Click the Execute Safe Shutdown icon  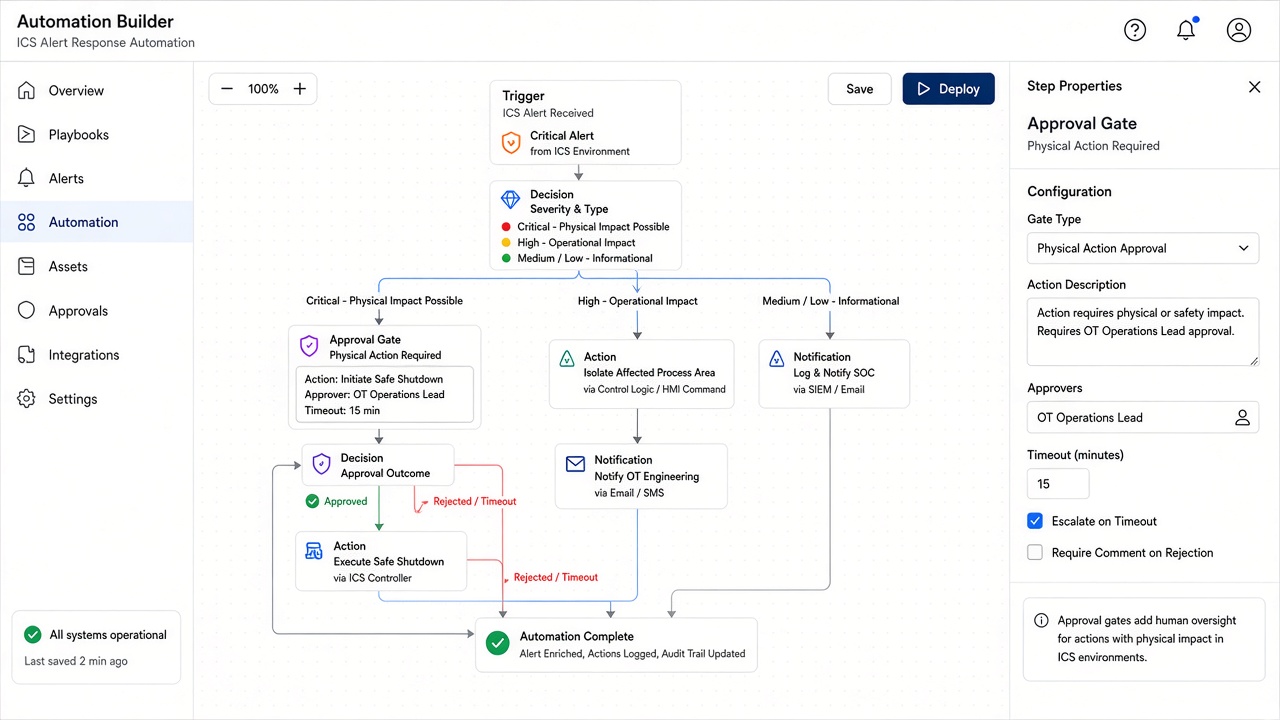(314, 551)
